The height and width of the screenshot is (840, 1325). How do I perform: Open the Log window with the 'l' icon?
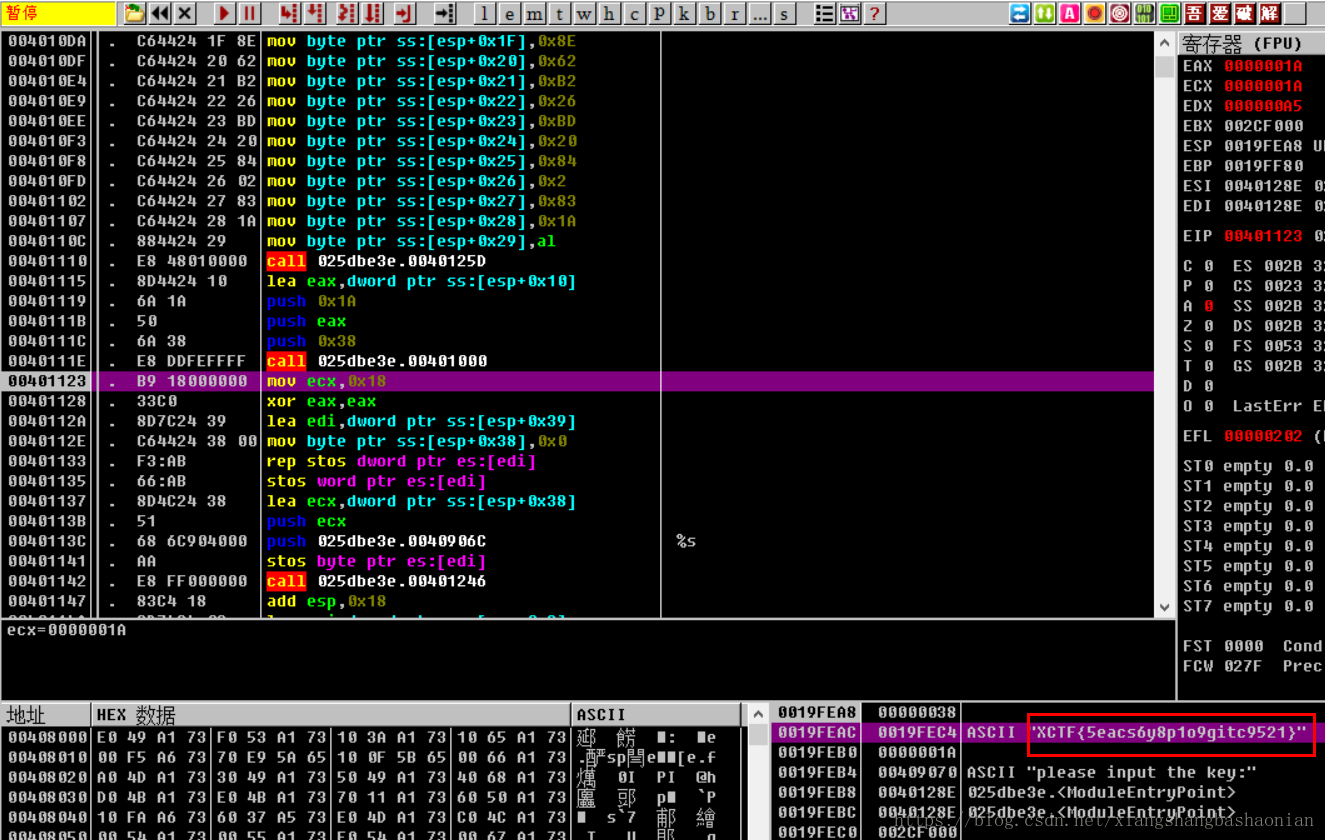[x=483, y=14]
